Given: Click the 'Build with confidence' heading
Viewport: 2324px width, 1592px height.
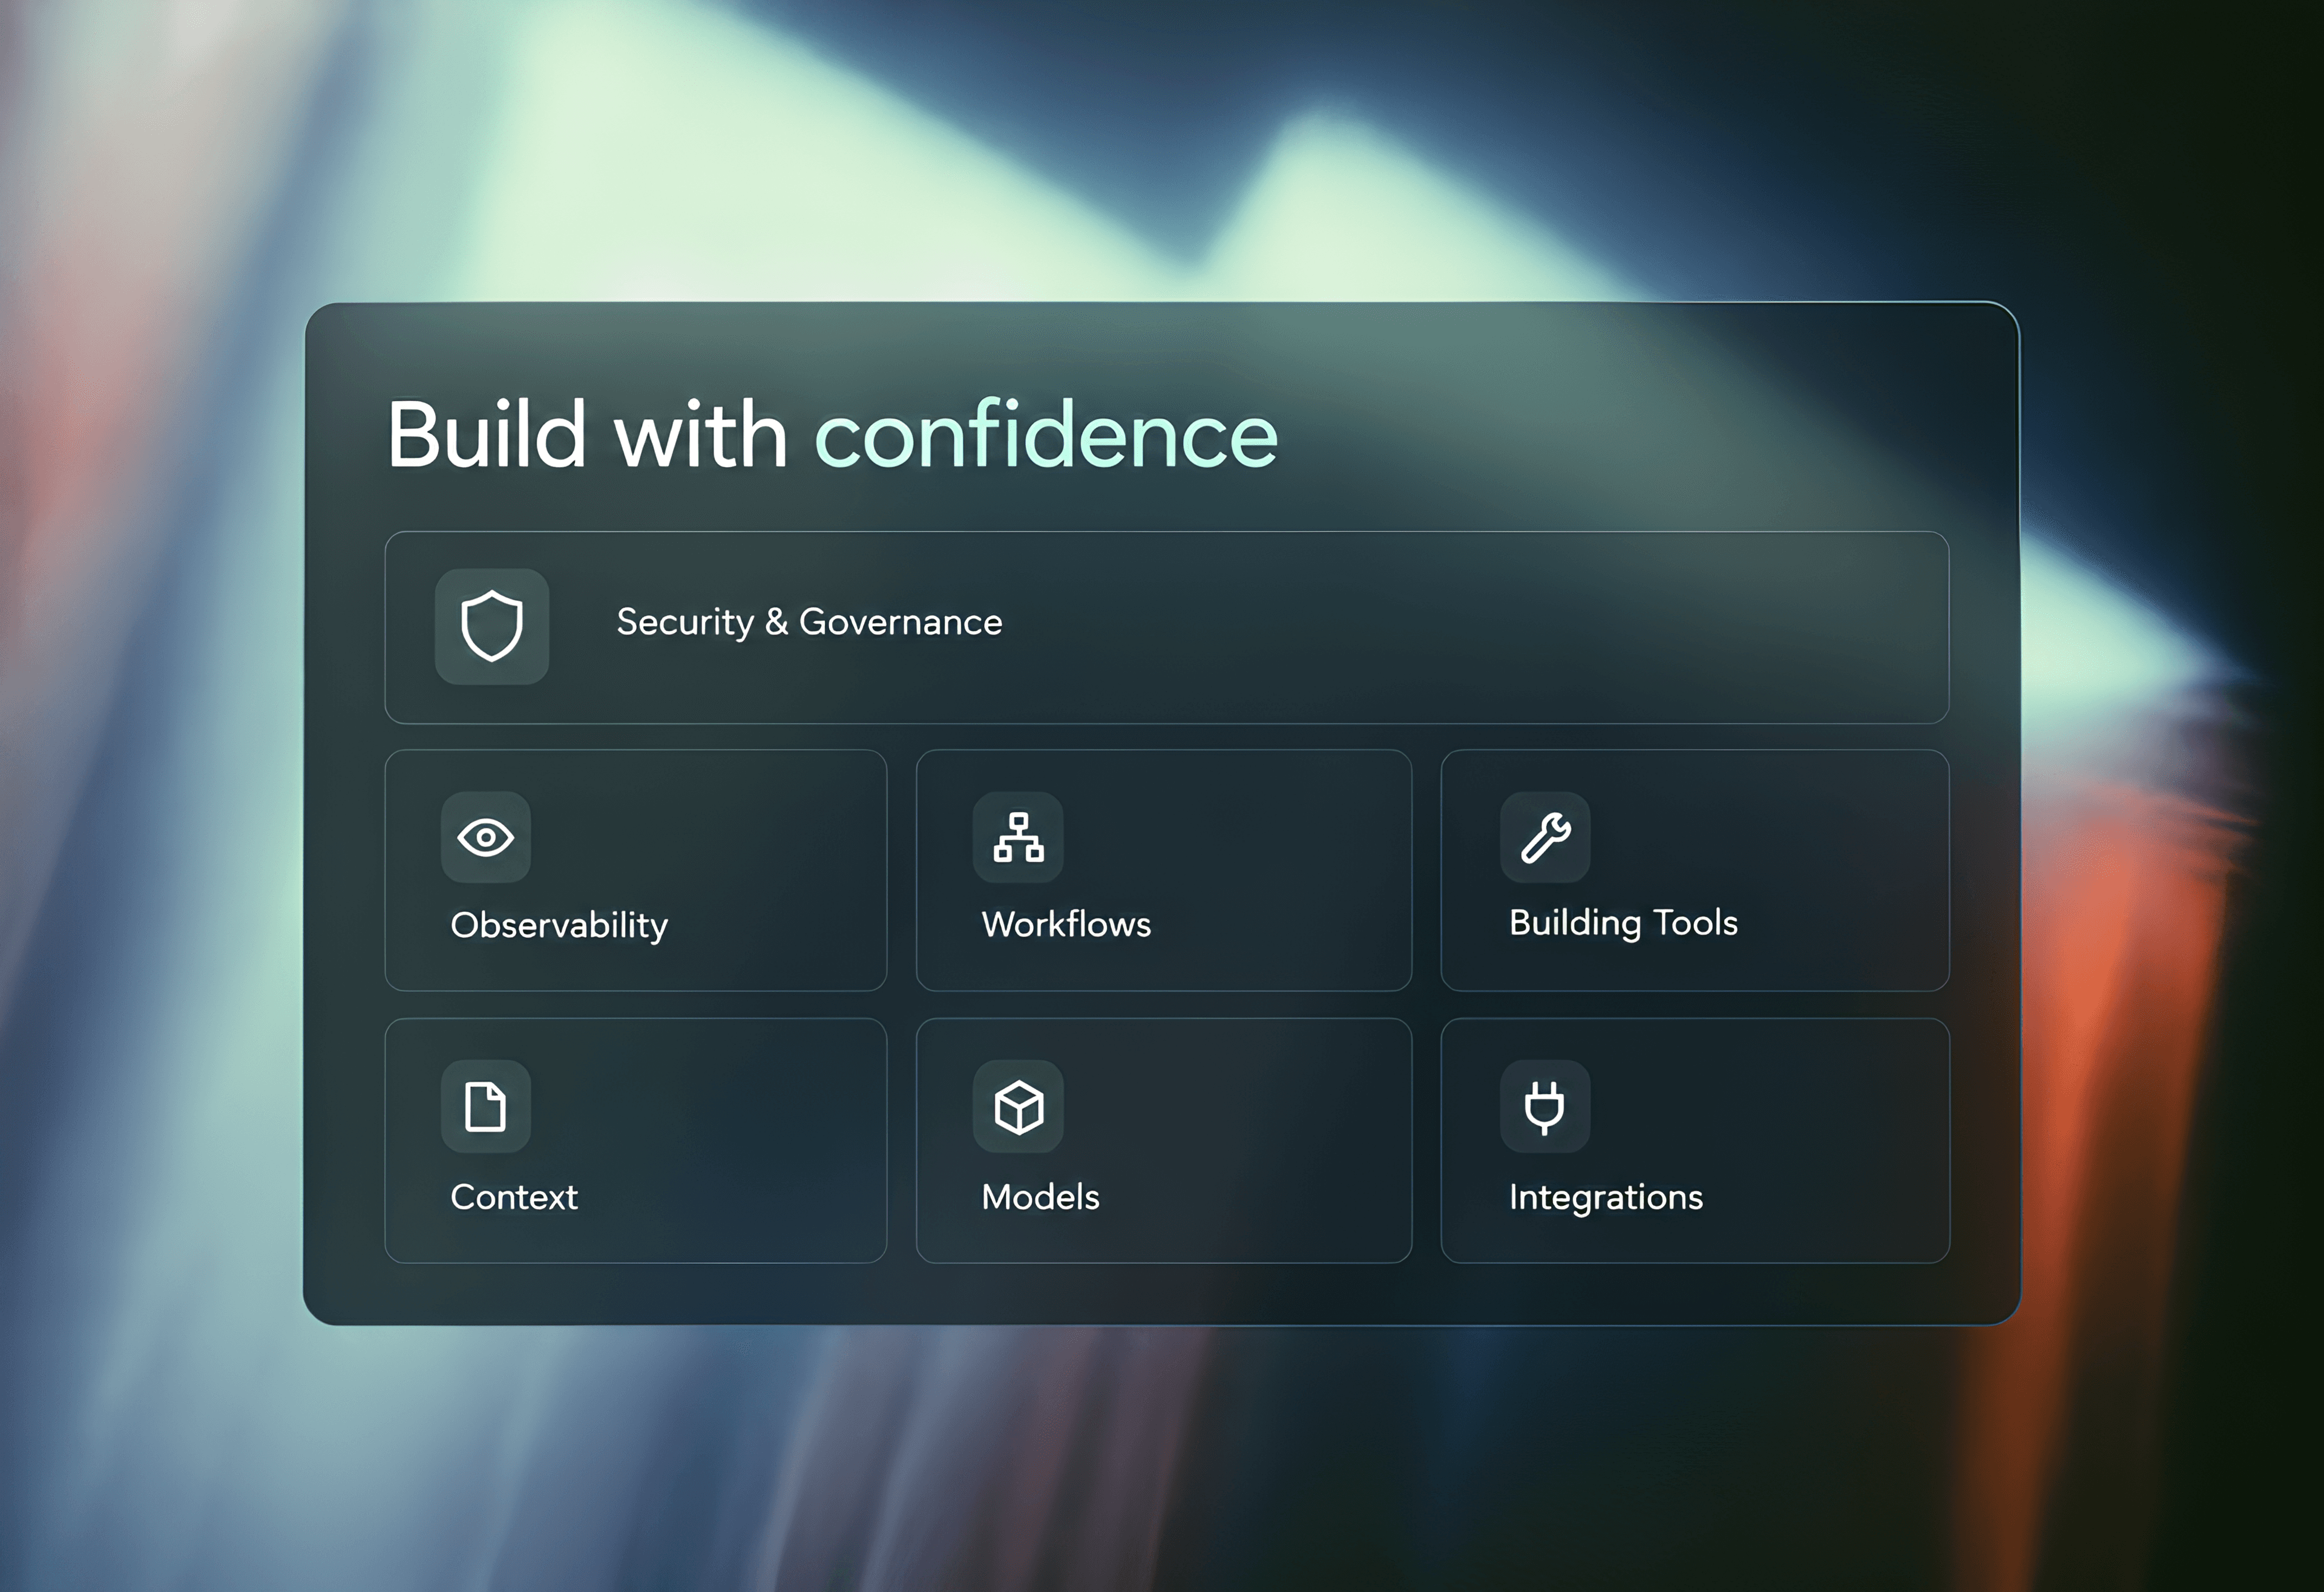Looking at the screenshot, I should (832, 433).
